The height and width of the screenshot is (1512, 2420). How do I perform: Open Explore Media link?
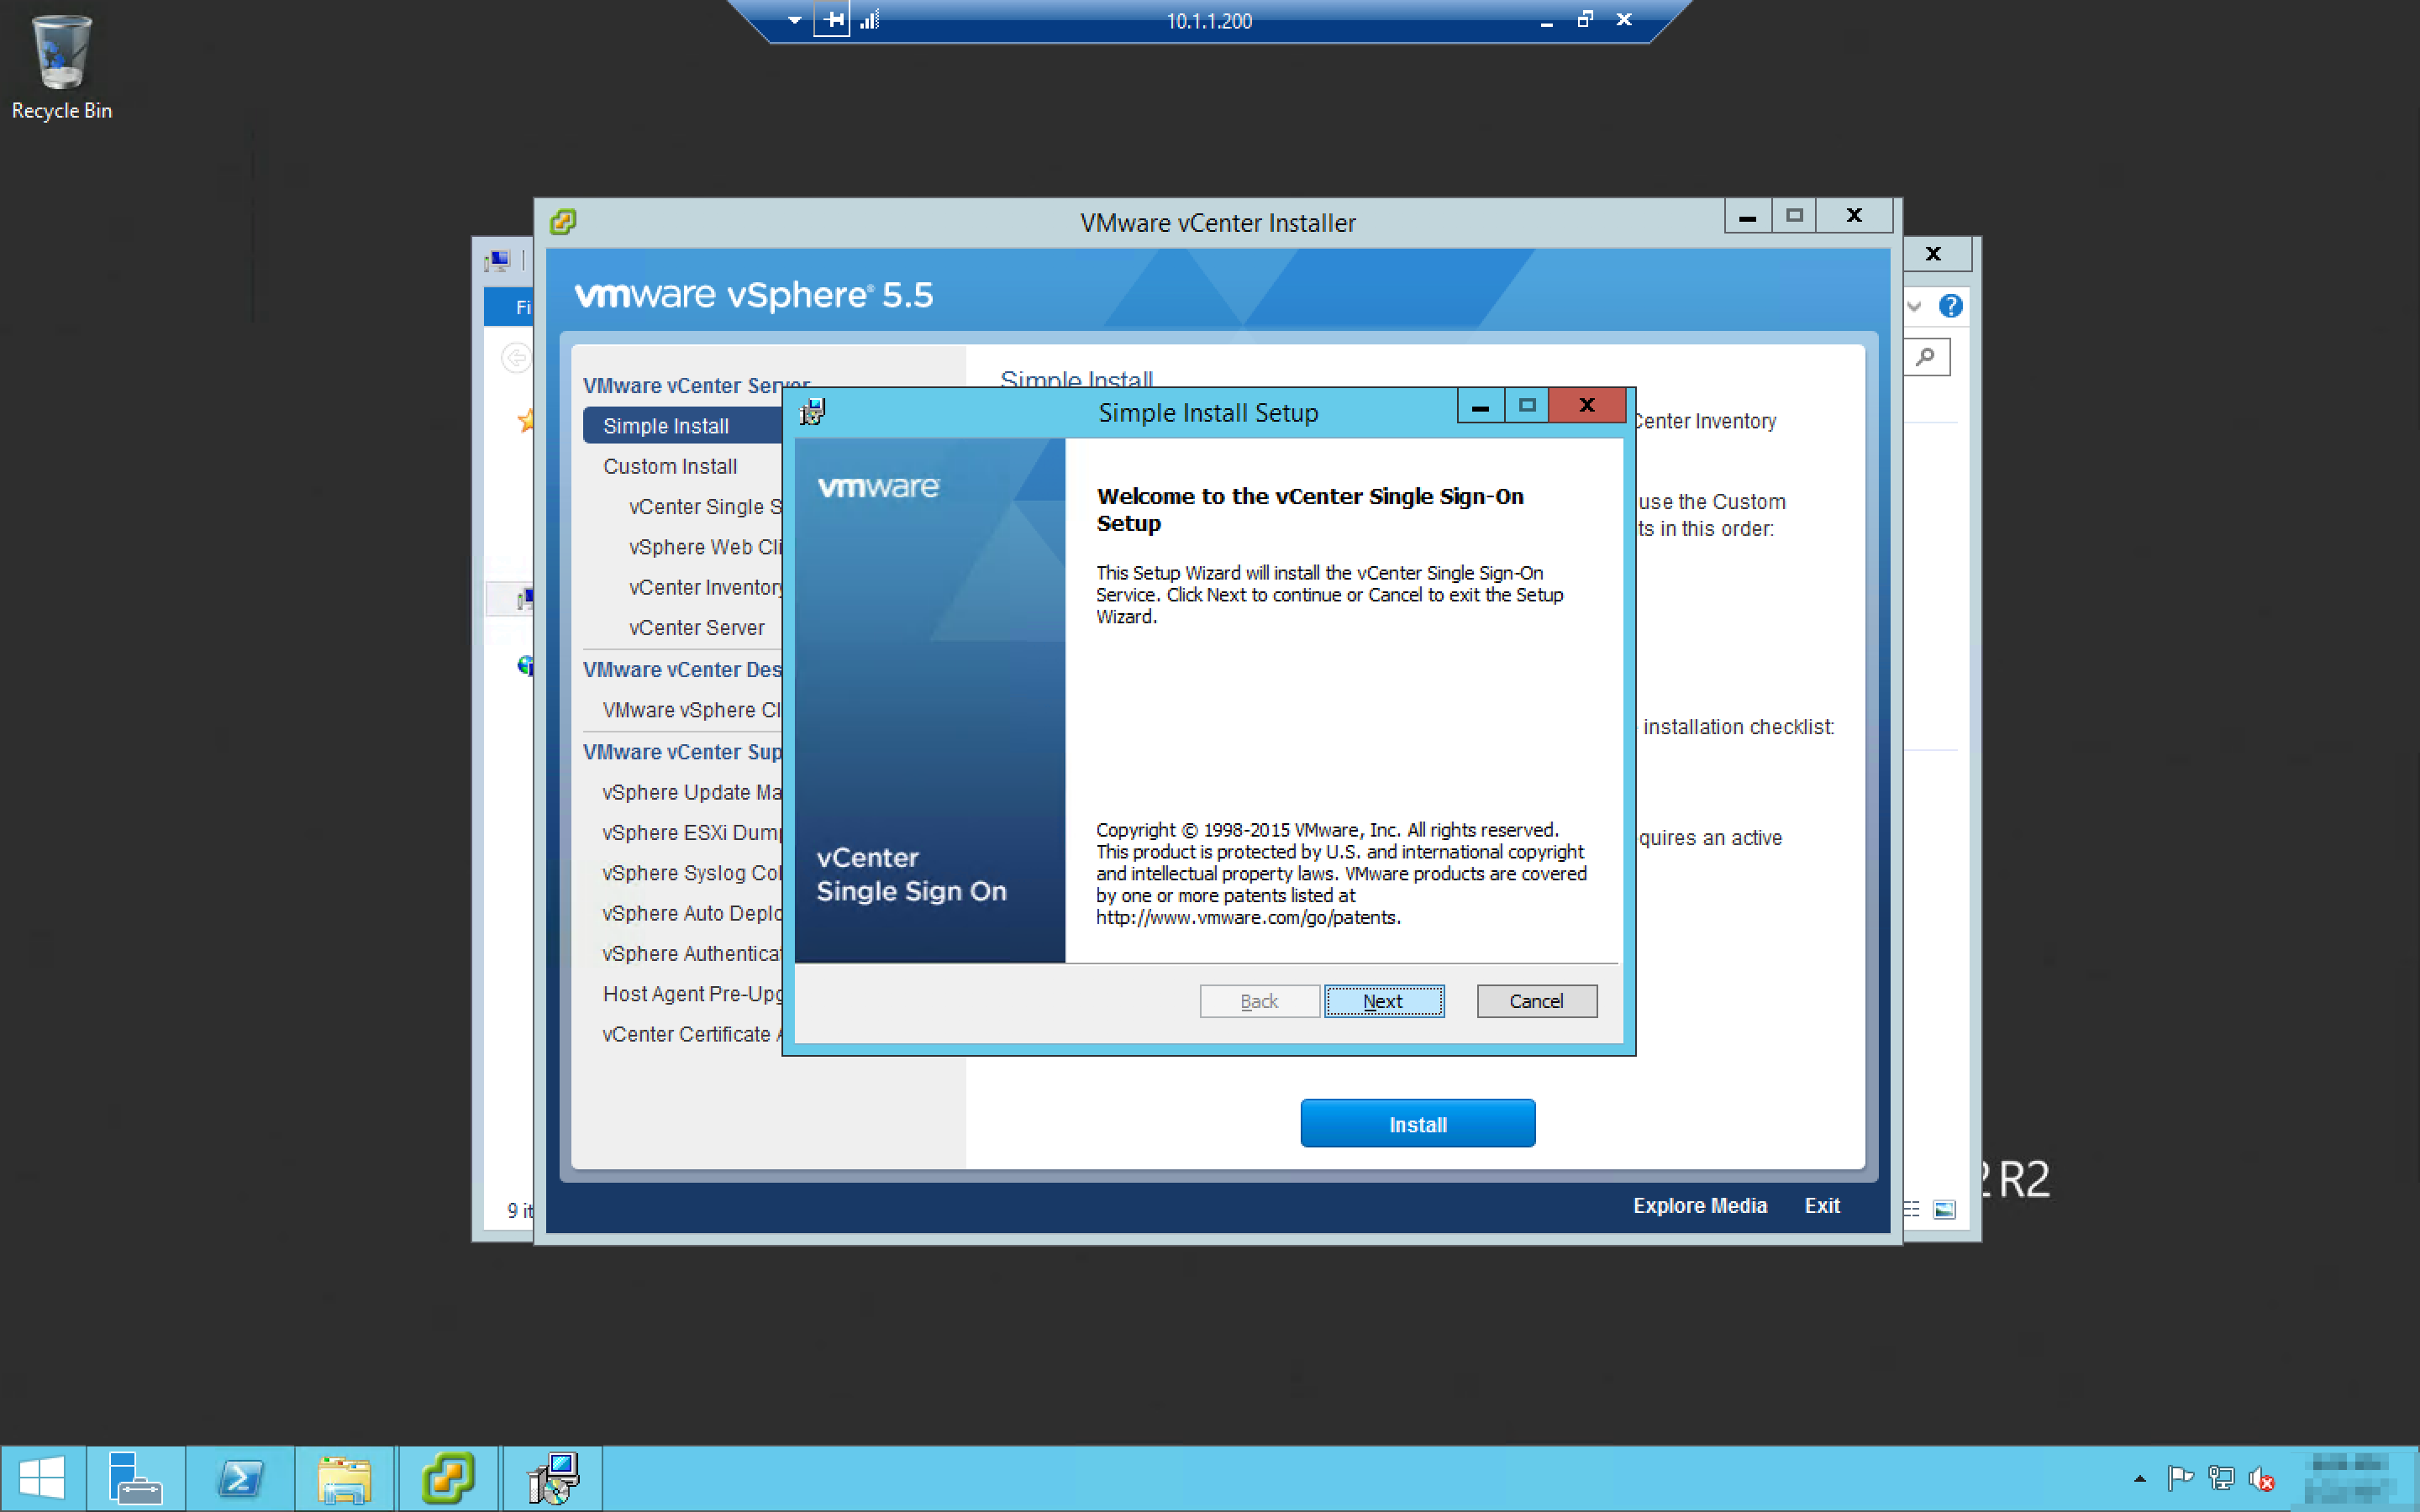pos(1699,1205)
